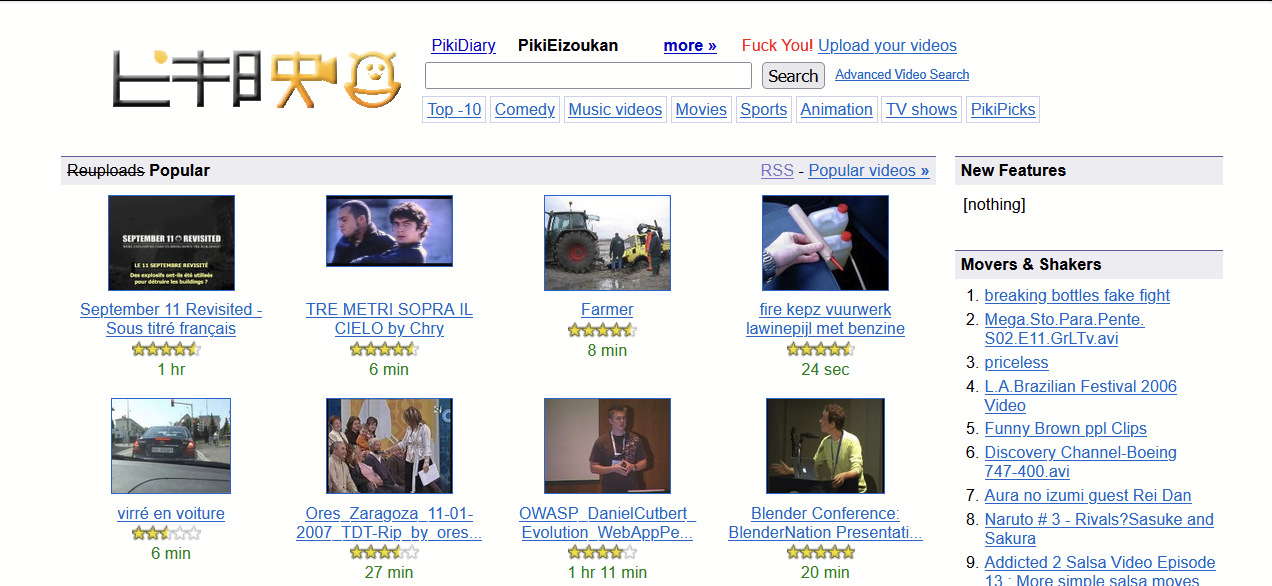
Task: Open the Advanced Video Search link
Action: pos(902,75)
